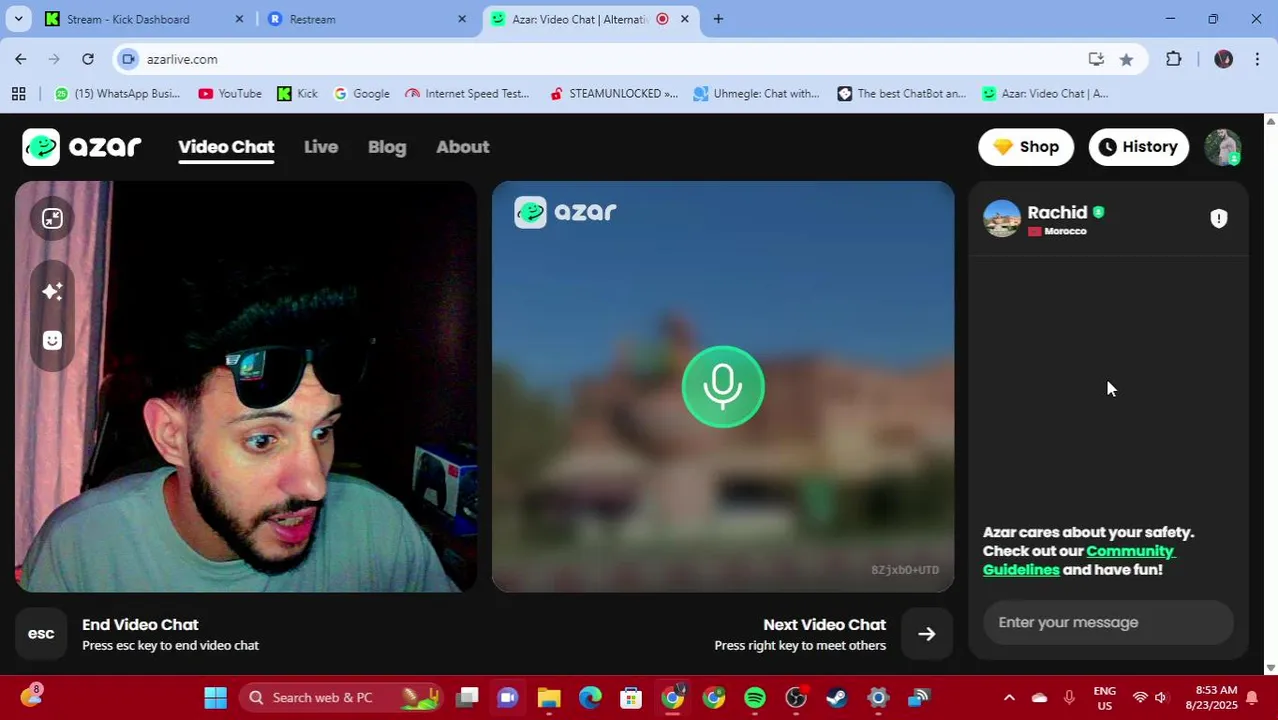The image size is (1278, 720).
Task: Open the volume control in tray
Action: [x=1160, y=698]
